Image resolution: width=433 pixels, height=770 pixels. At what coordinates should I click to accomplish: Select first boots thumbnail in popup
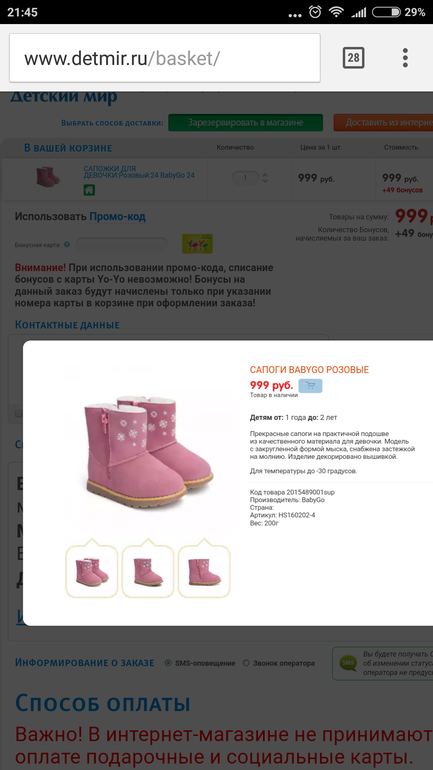(92, 571)
